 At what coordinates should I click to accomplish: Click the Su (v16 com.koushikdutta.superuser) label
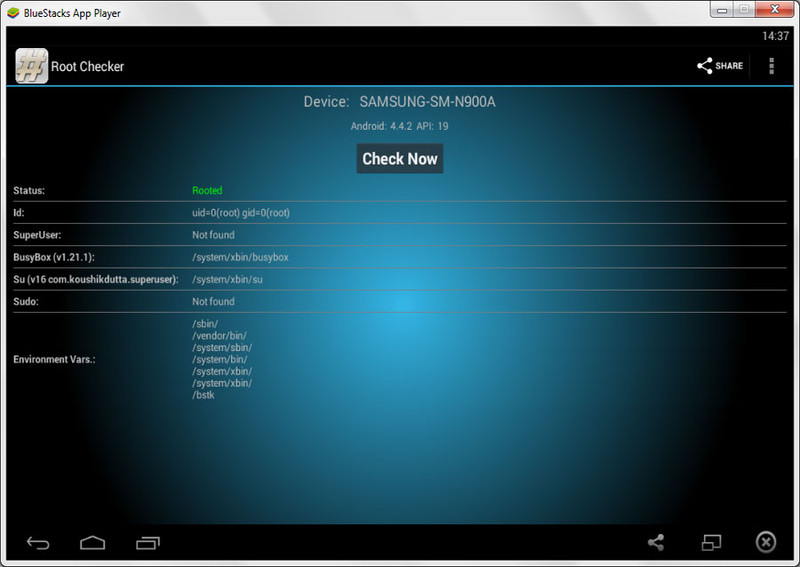point(96,280)
